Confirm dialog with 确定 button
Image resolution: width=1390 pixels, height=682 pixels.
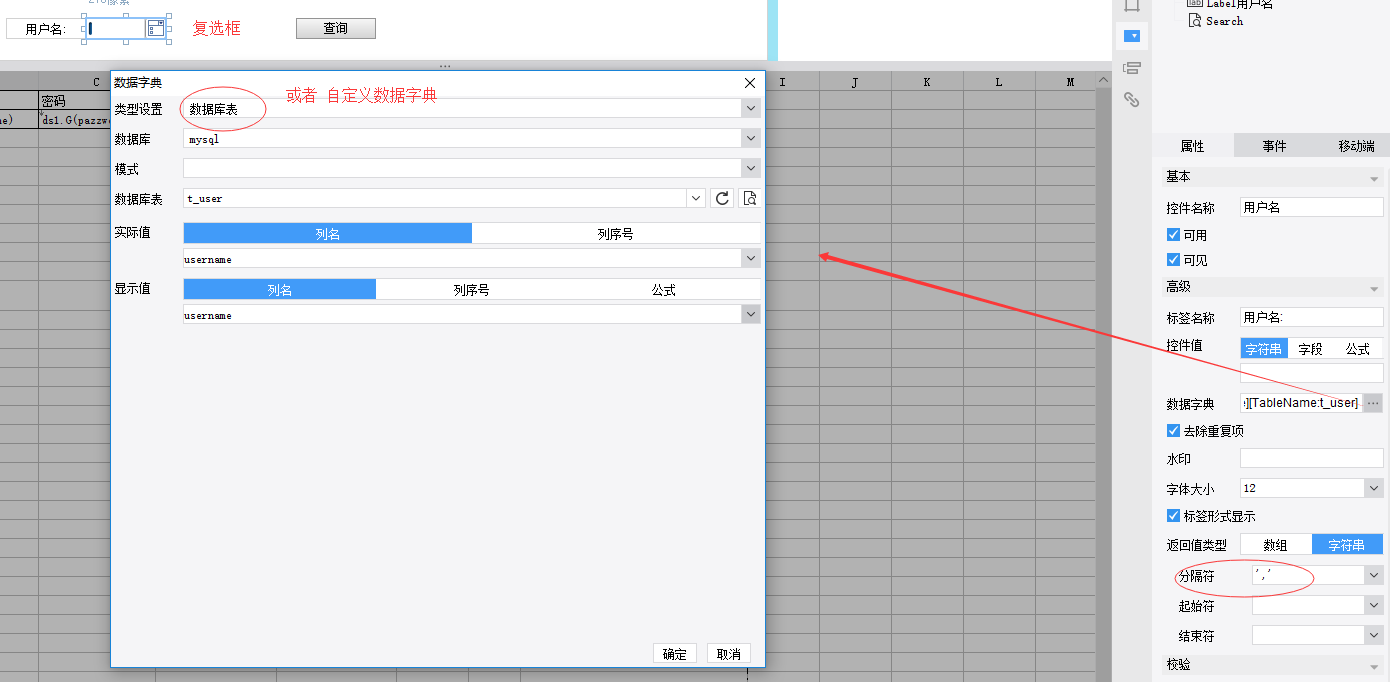[675, 654]
